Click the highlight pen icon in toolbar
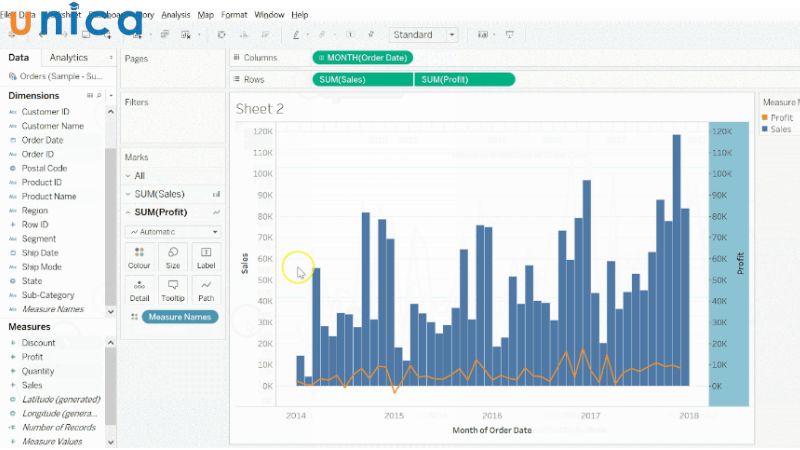800x450 pixels. [296, 34]
